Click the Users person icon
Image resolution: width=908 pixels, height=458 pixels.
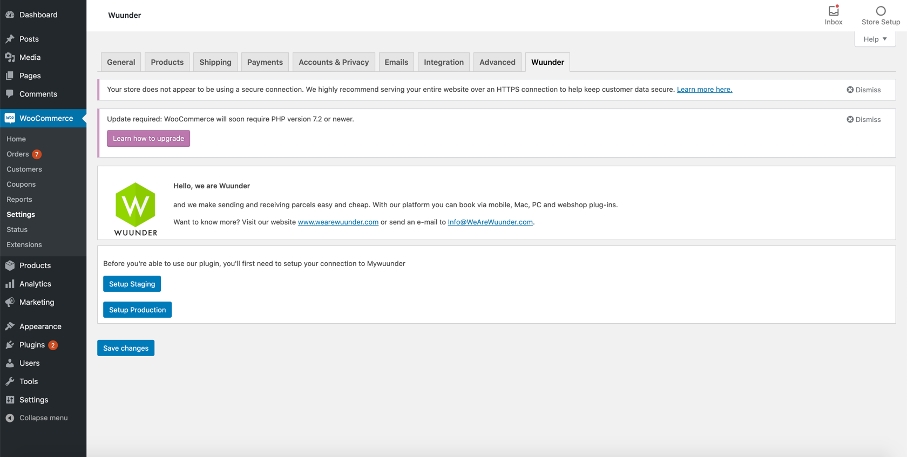tap(9, 363)
